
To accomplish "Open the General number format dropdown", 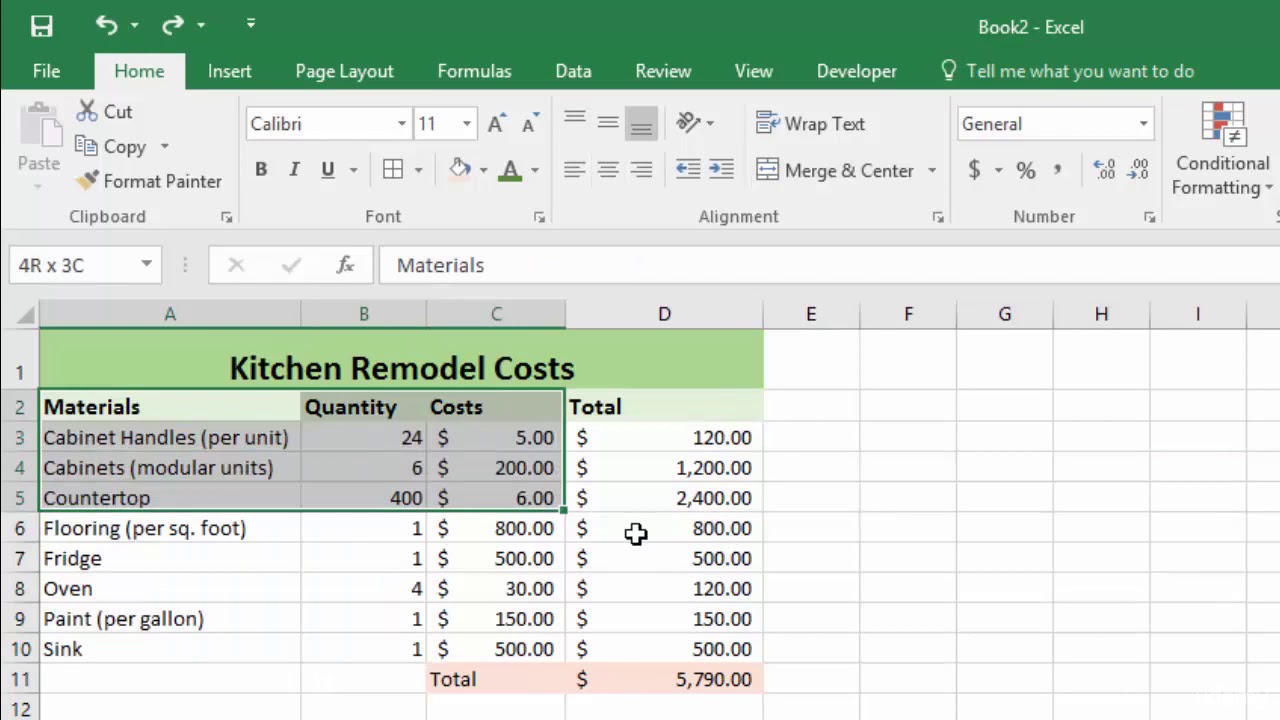I will [1143, 124].
